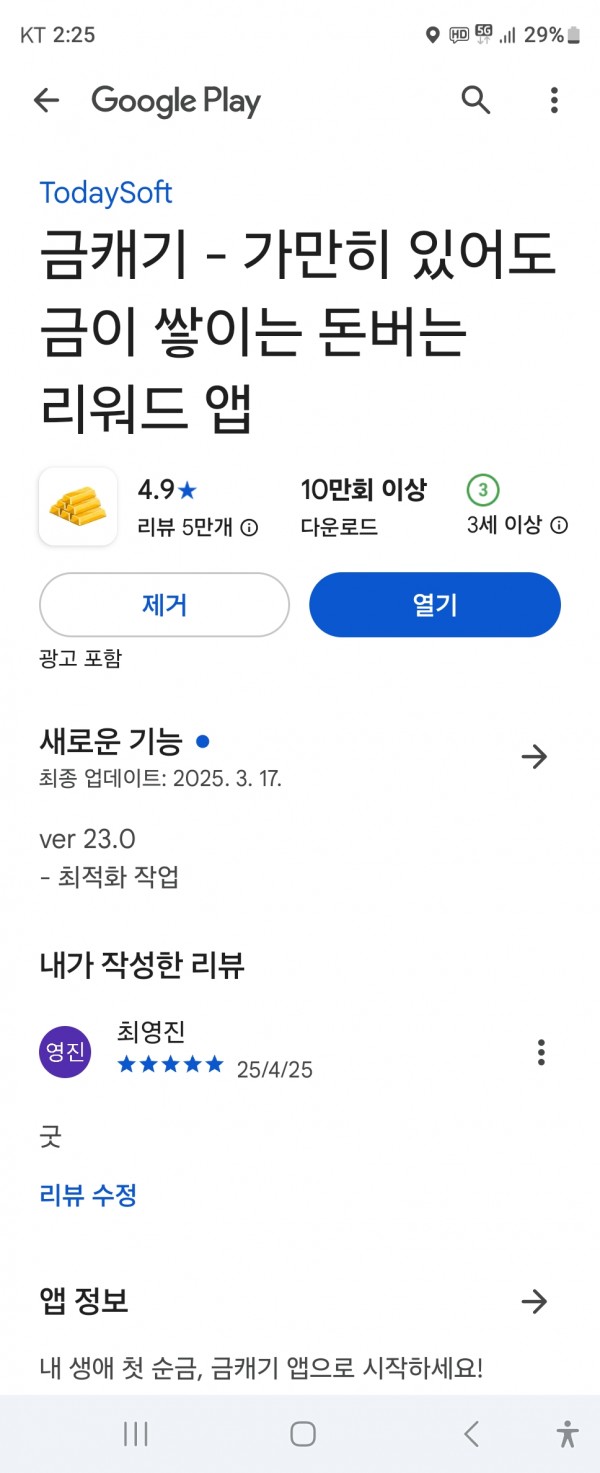Tap info icon next to 3세 이상
Image resolution: width=600 pixels, height=1473 pixels.
pyautogui.click(x=560, y=525)
